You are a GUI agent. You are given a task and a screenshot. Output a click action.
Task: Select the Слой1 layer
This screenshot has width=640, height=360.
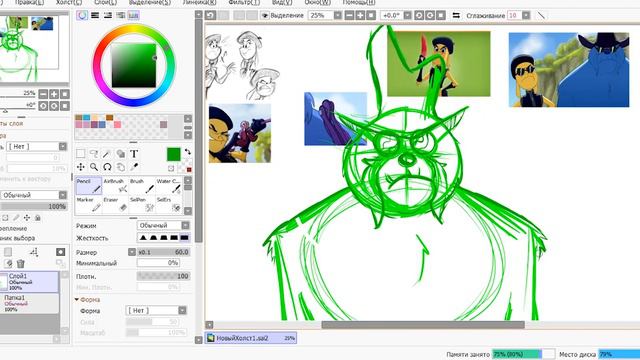coord(29,282)
